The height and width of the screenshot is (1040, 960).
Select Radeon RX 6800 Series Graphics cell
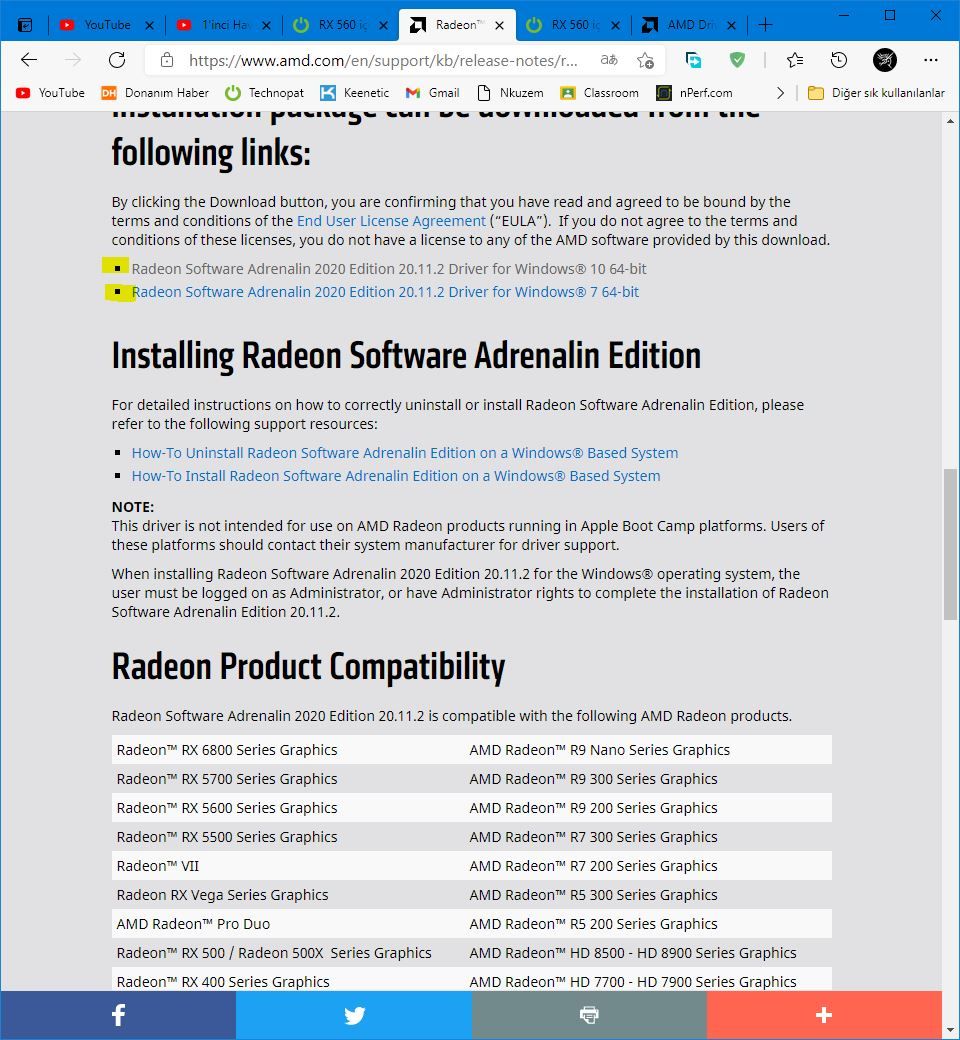(x=288, y=750)
